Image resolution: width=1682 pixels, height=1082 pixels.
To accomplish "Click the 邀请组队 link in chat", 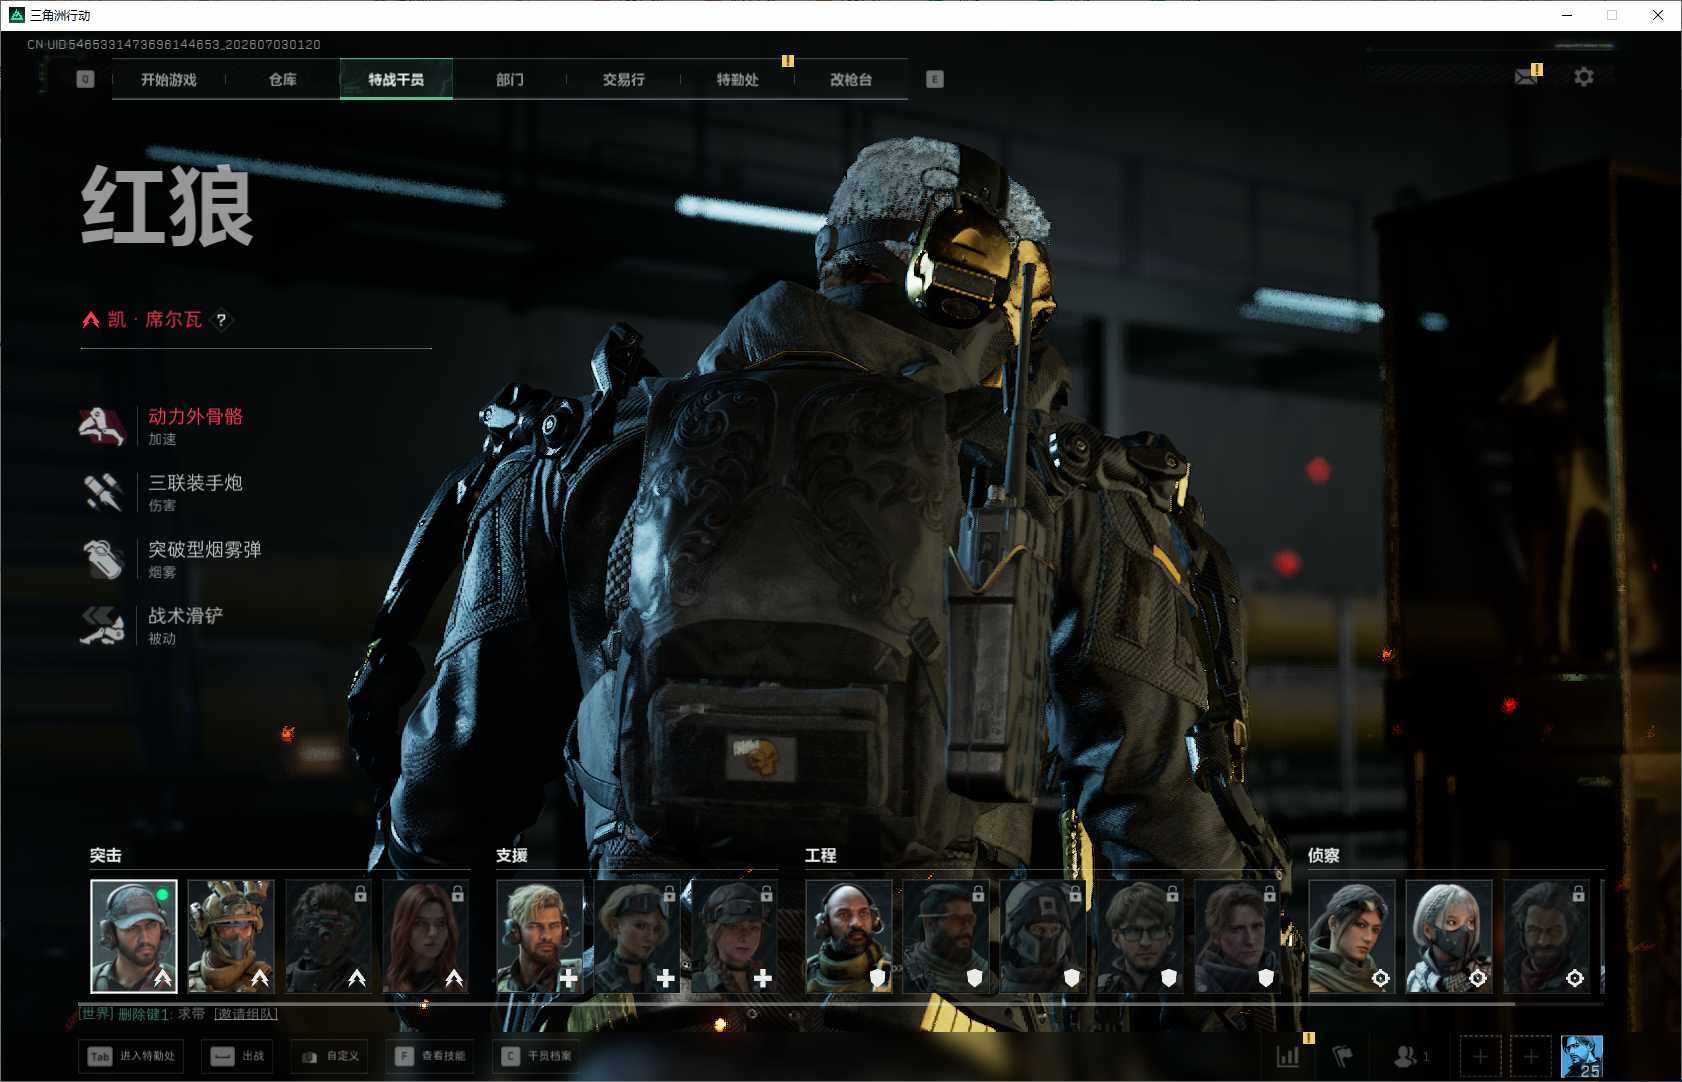I will coord(246,1014).
